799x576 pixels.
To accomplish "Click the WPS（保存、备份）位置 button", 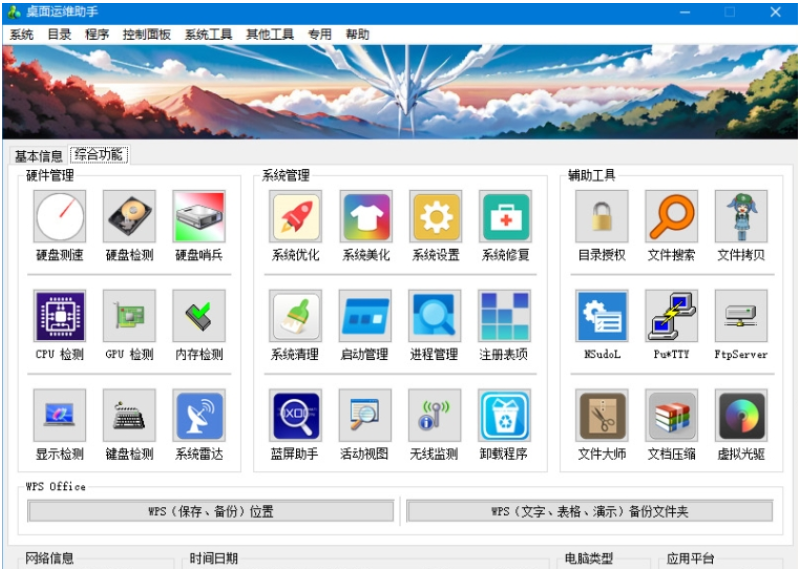I will point(210,511).
